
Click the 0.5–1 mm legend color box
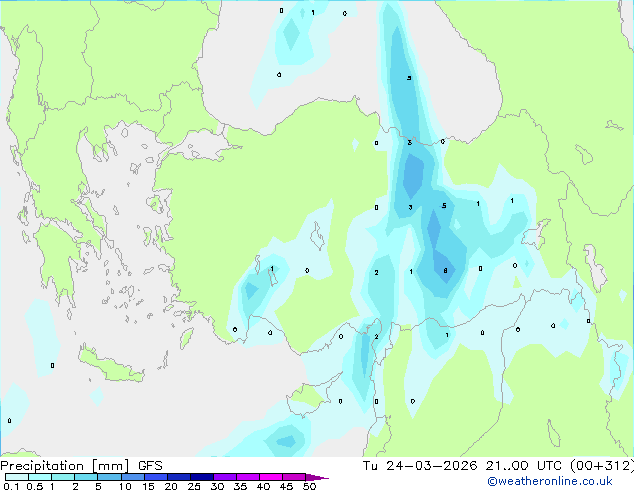[40, 477]
